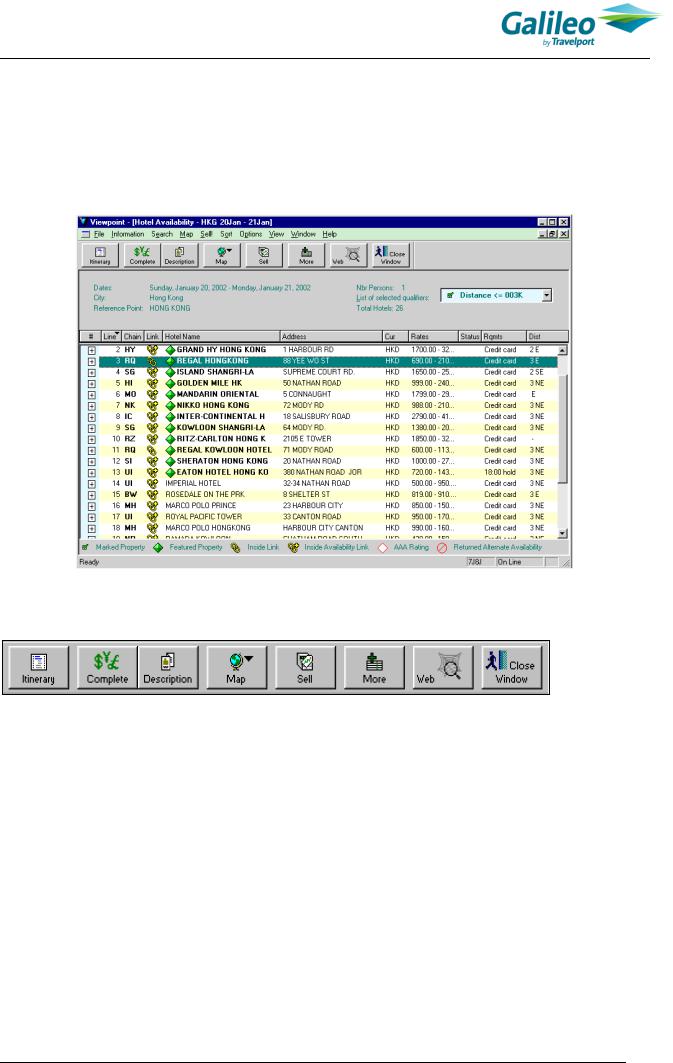This screenshot has width=673, height=1063.
Task: Expand row 13 EATON HOTEL HONG KO
Action: click(x=91, y=473)
